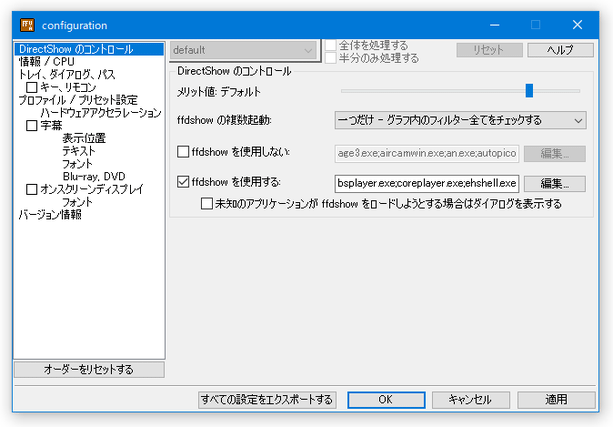This screenshot has height=427, width=613.
Task: Click the 適用 button
Action: [556, 400]
